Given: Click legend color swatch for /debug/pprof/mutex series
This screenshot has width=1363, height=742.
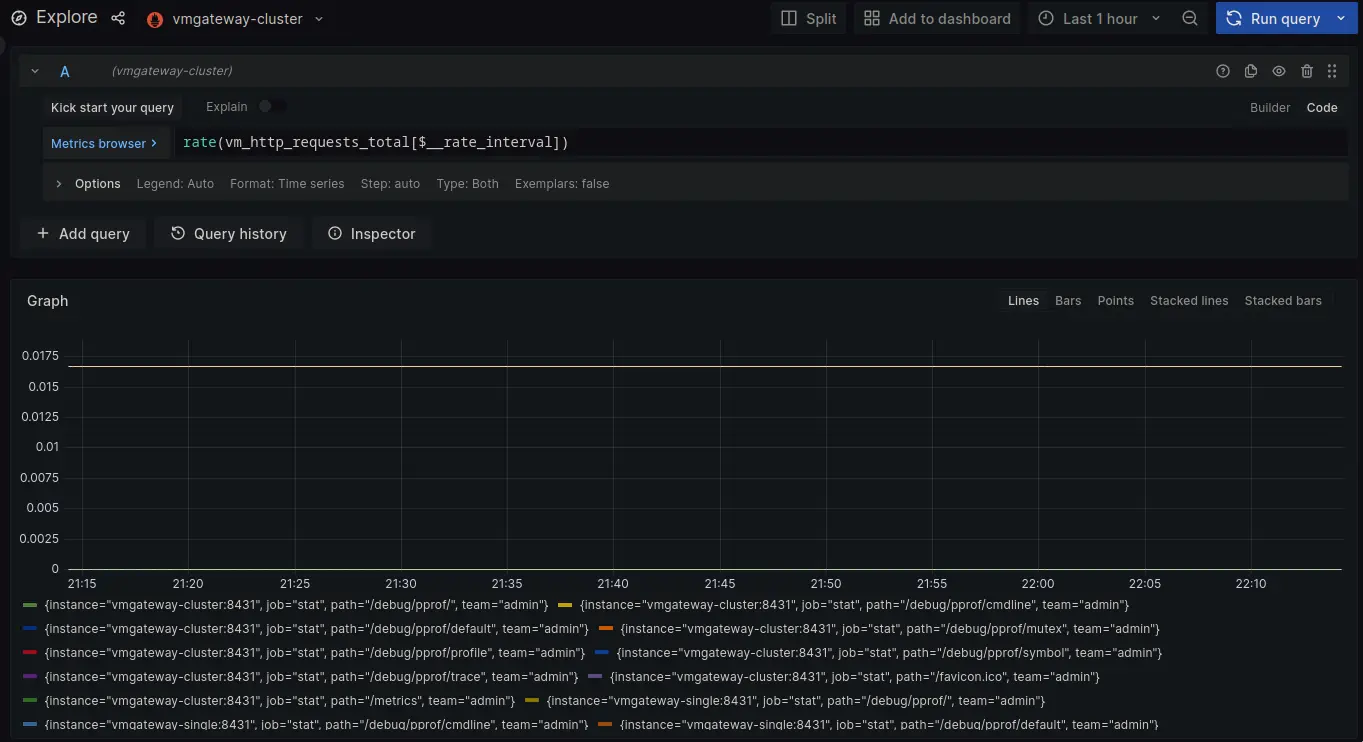Looking at the screenshot, I should pyautogui.click(x=605, y=629).
